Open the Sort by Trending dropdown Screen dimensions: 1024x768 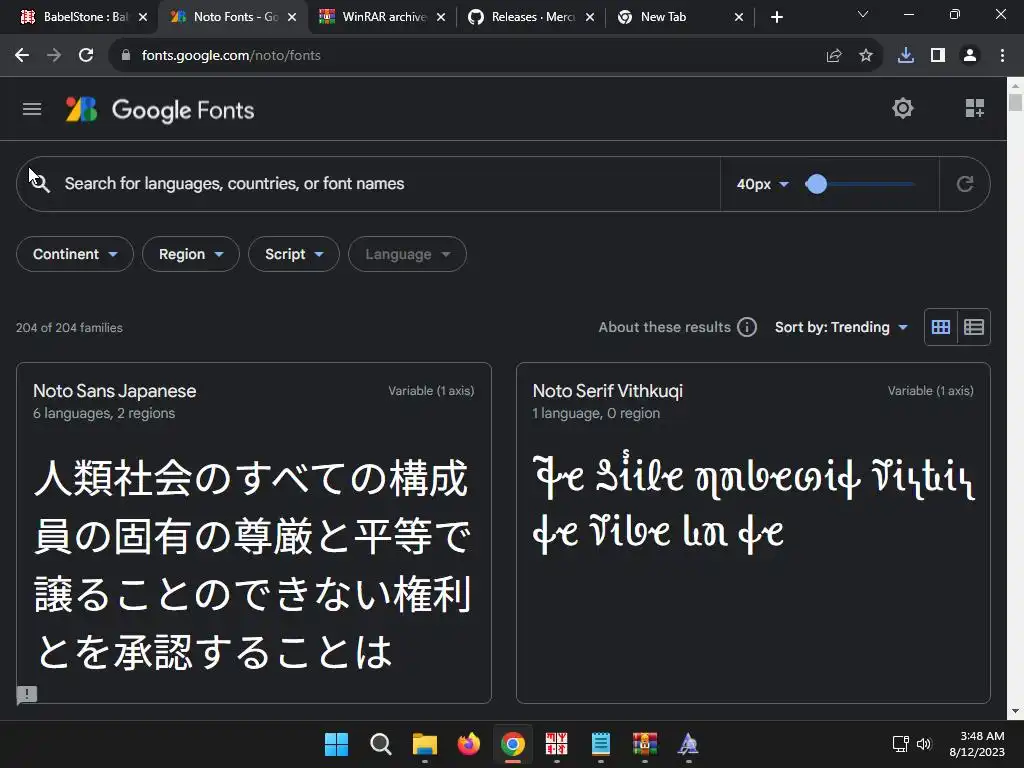(841, 327)
